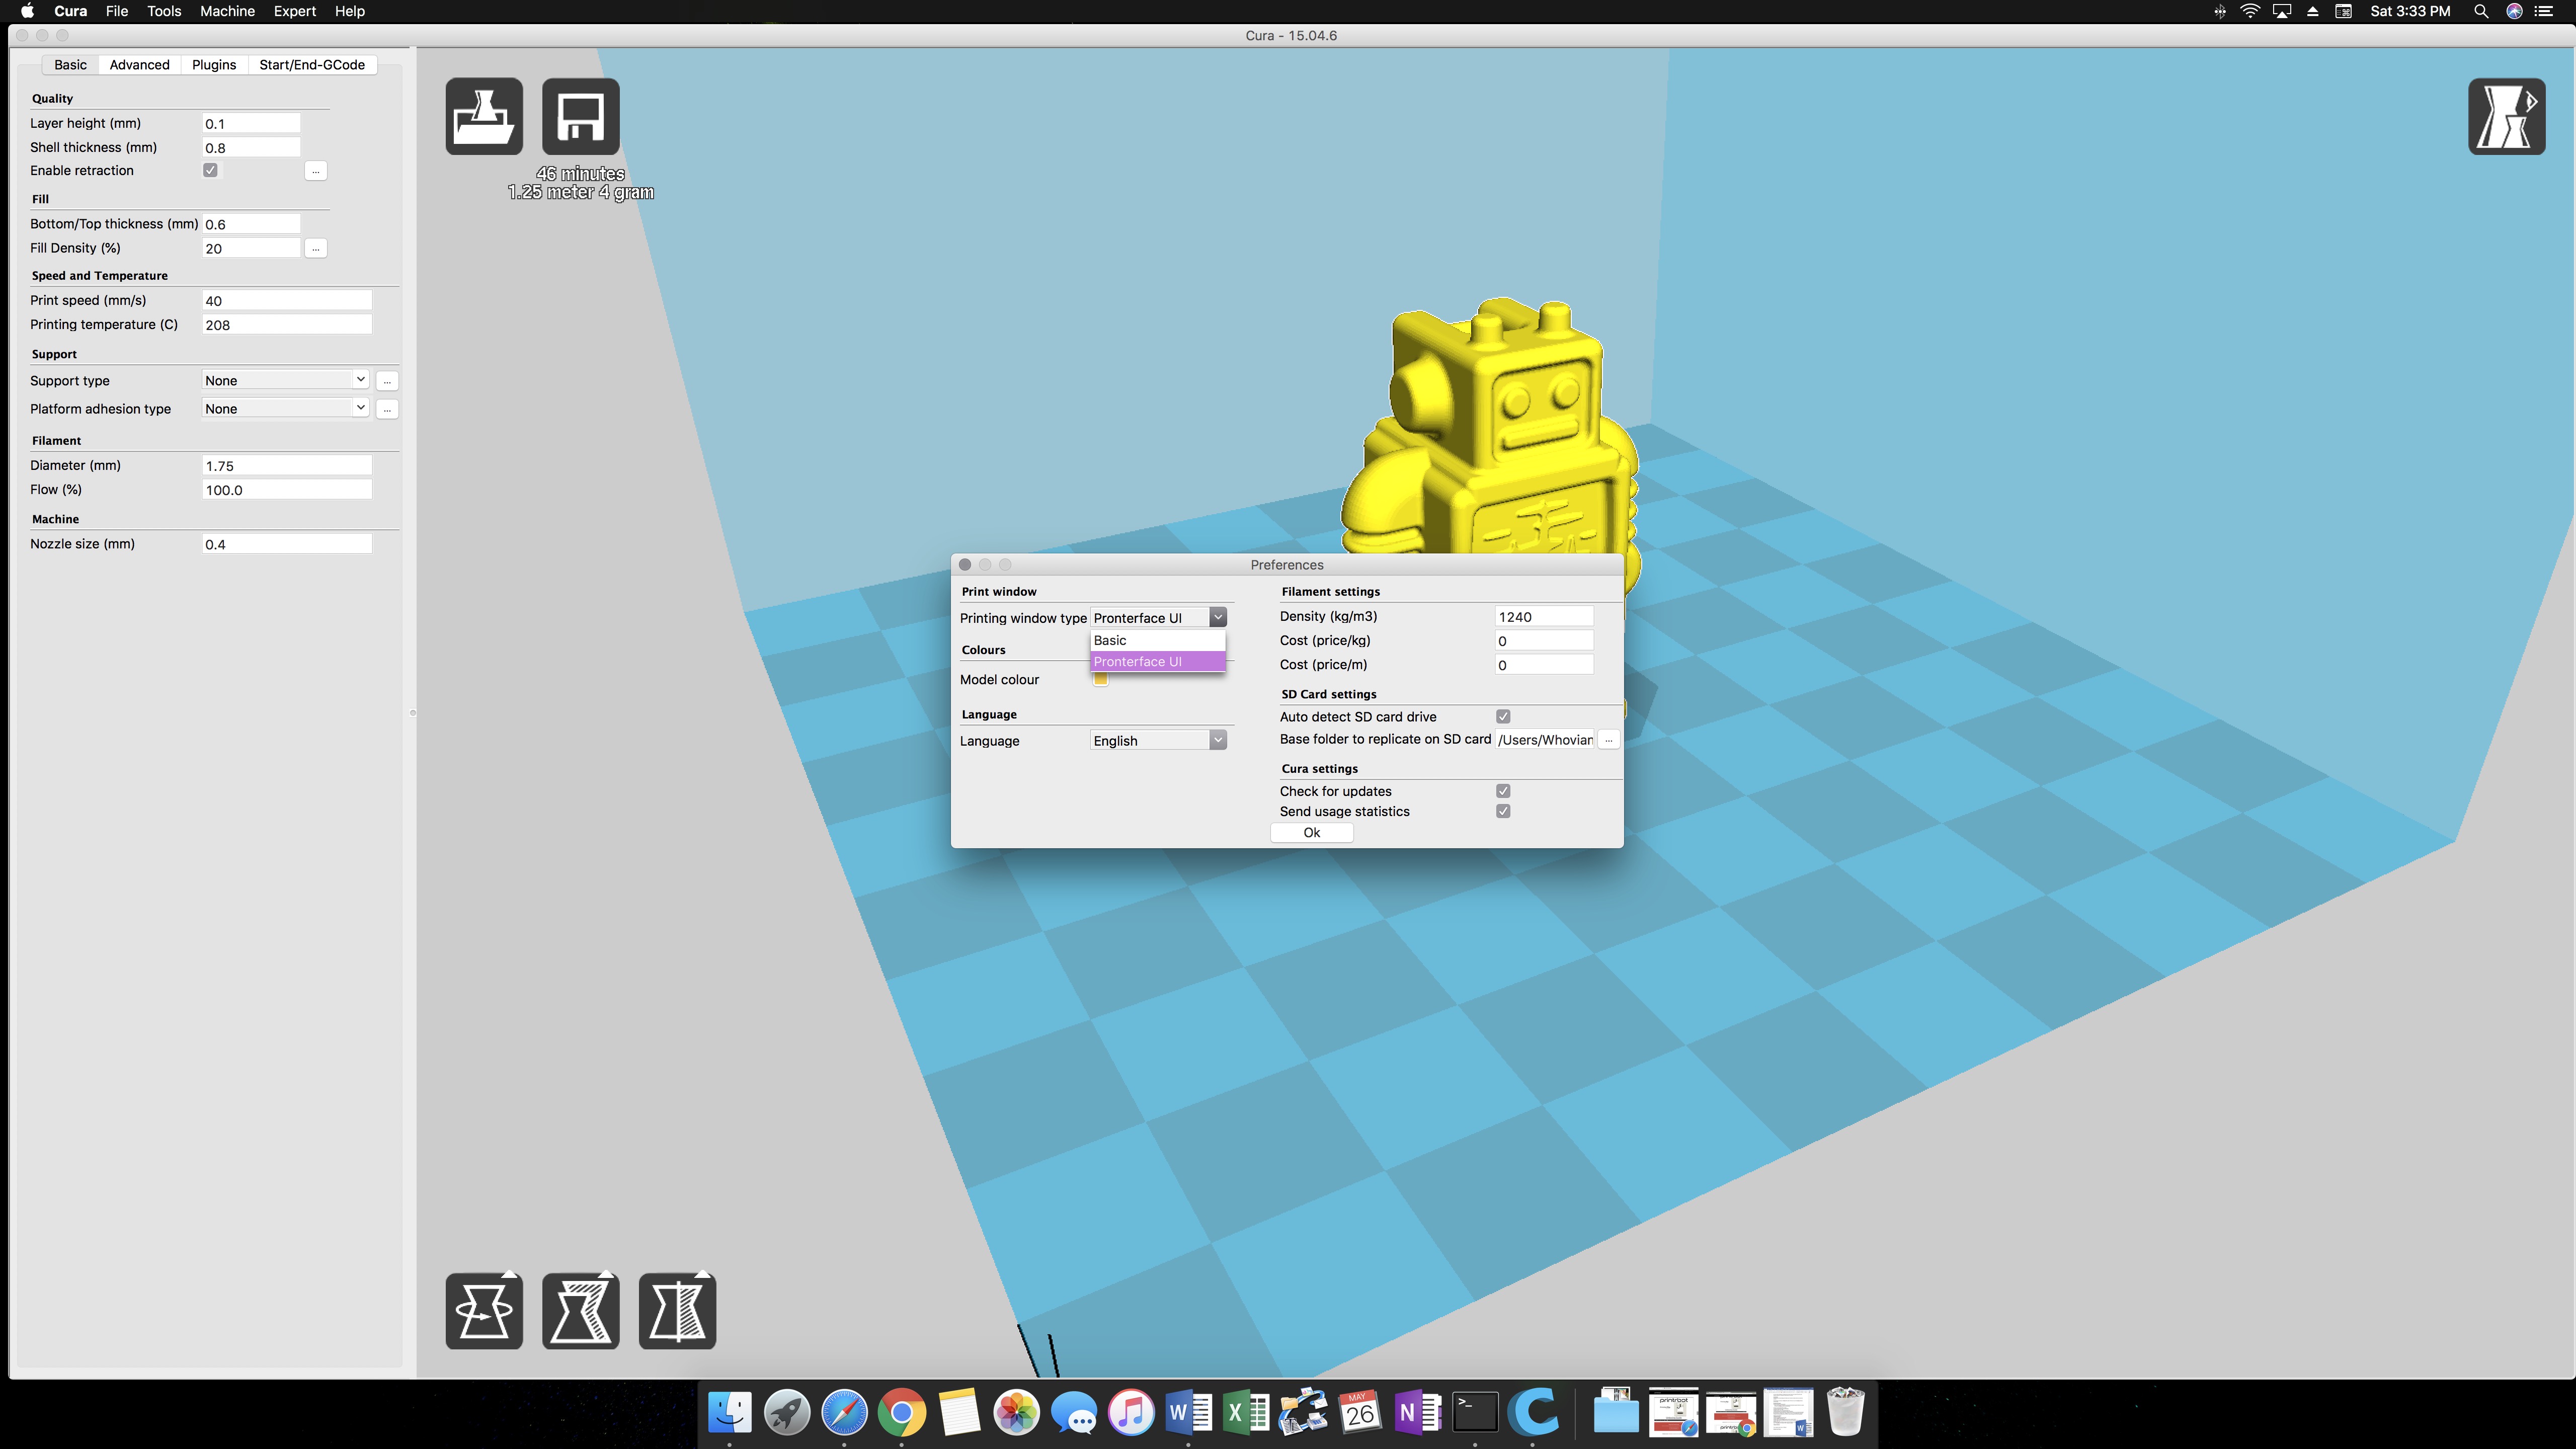Click the Load model icon

[484, 116]
